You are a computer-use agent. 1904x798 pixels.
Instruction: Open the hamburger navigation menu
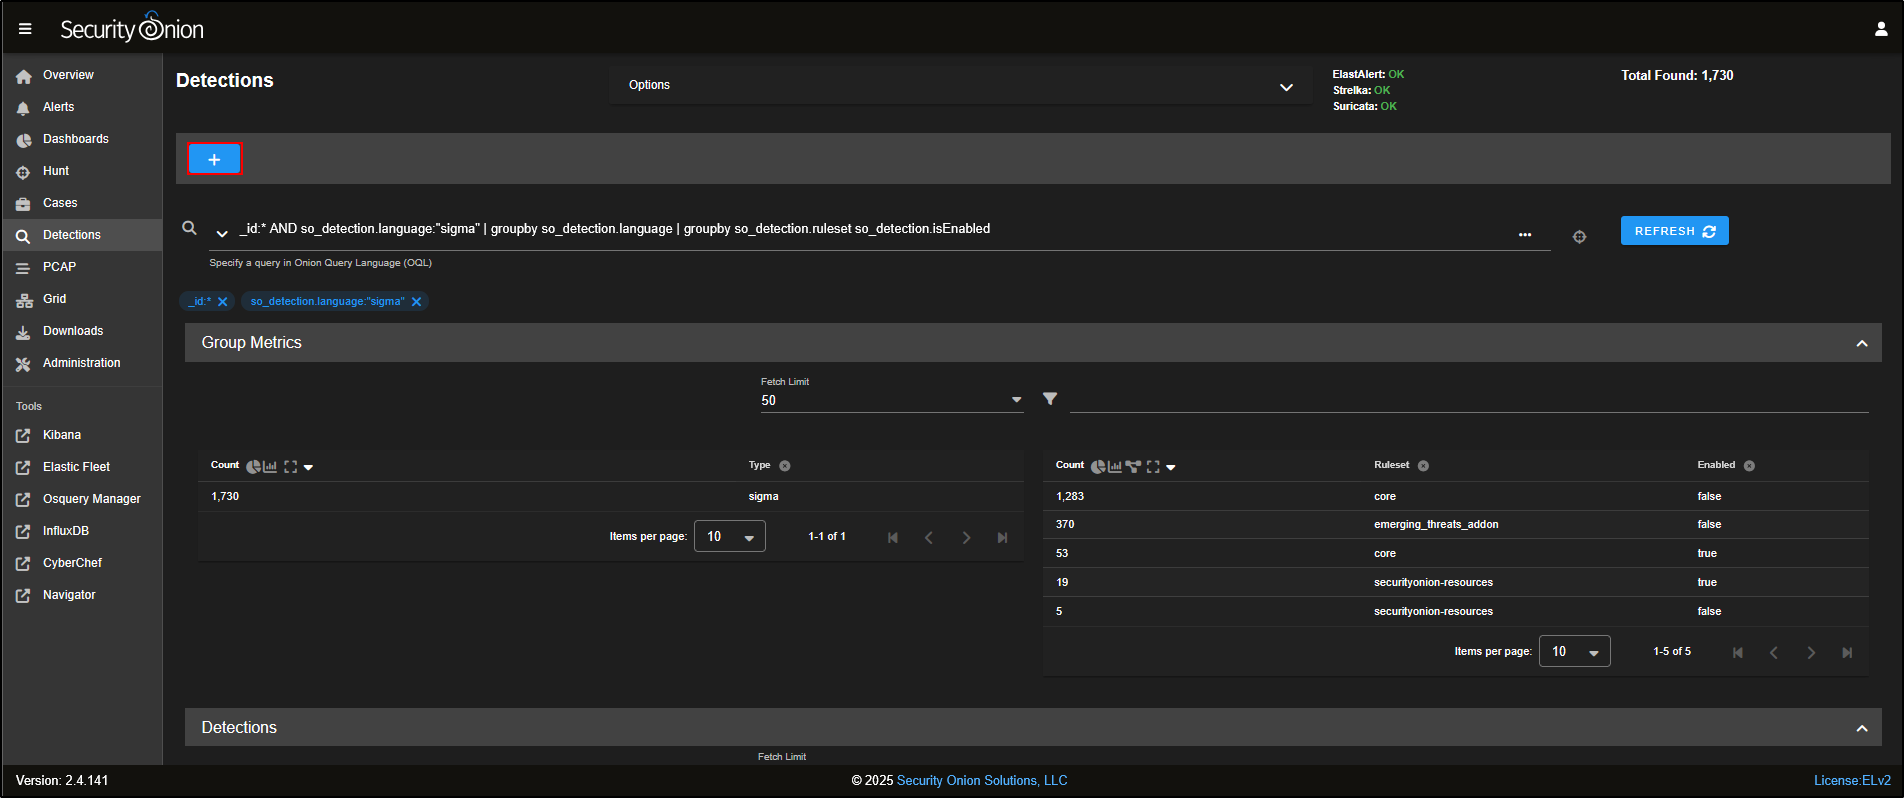[x=25, y=29]
